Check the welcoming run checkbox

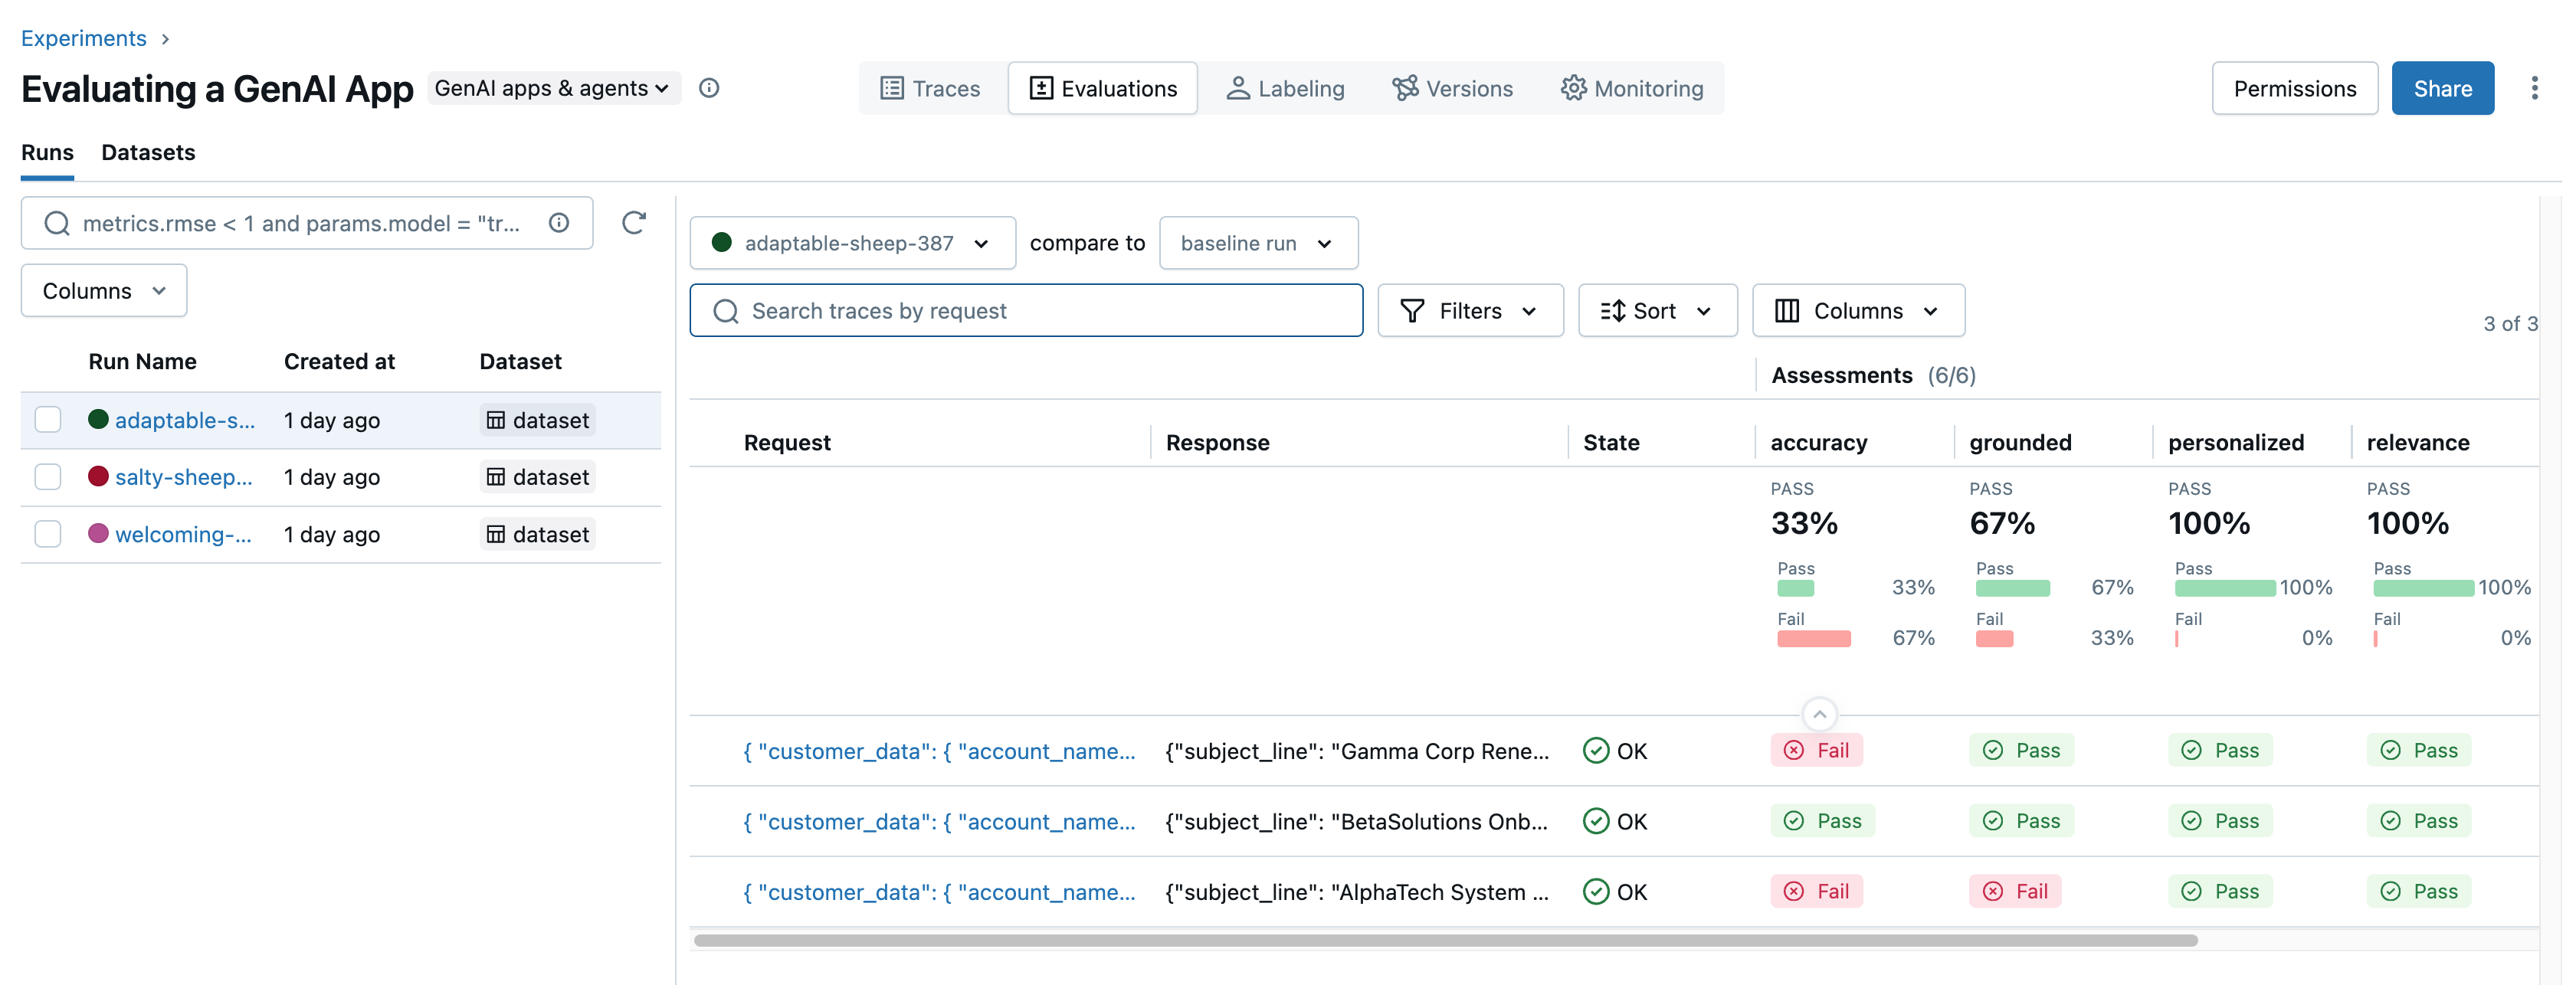tap(48, 534)
